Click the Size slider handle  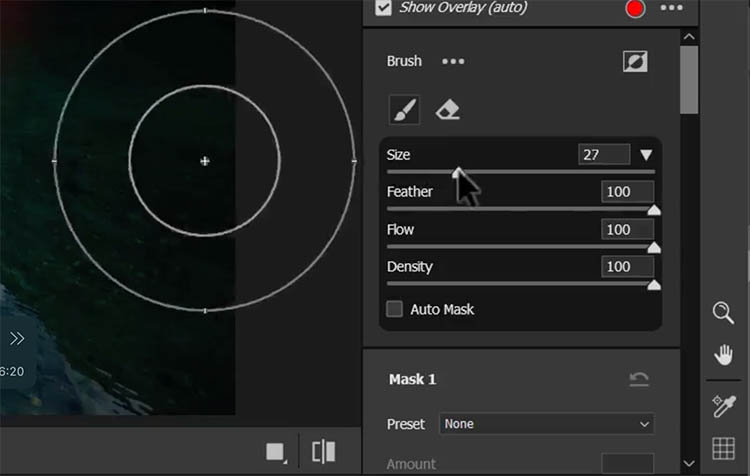tap(458, 172)
